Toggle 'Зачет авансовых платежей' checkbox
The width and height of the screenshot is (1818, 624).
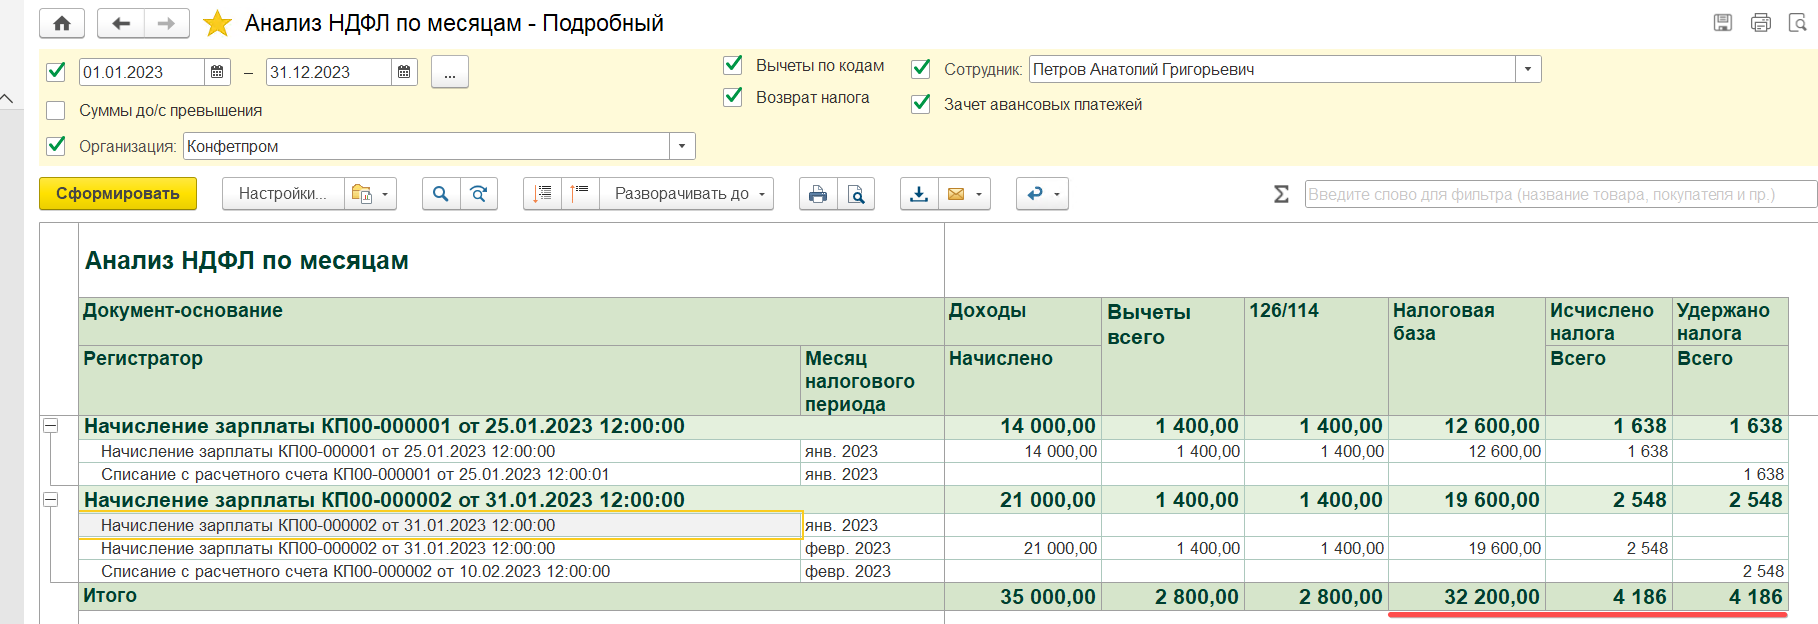(921, 104)
